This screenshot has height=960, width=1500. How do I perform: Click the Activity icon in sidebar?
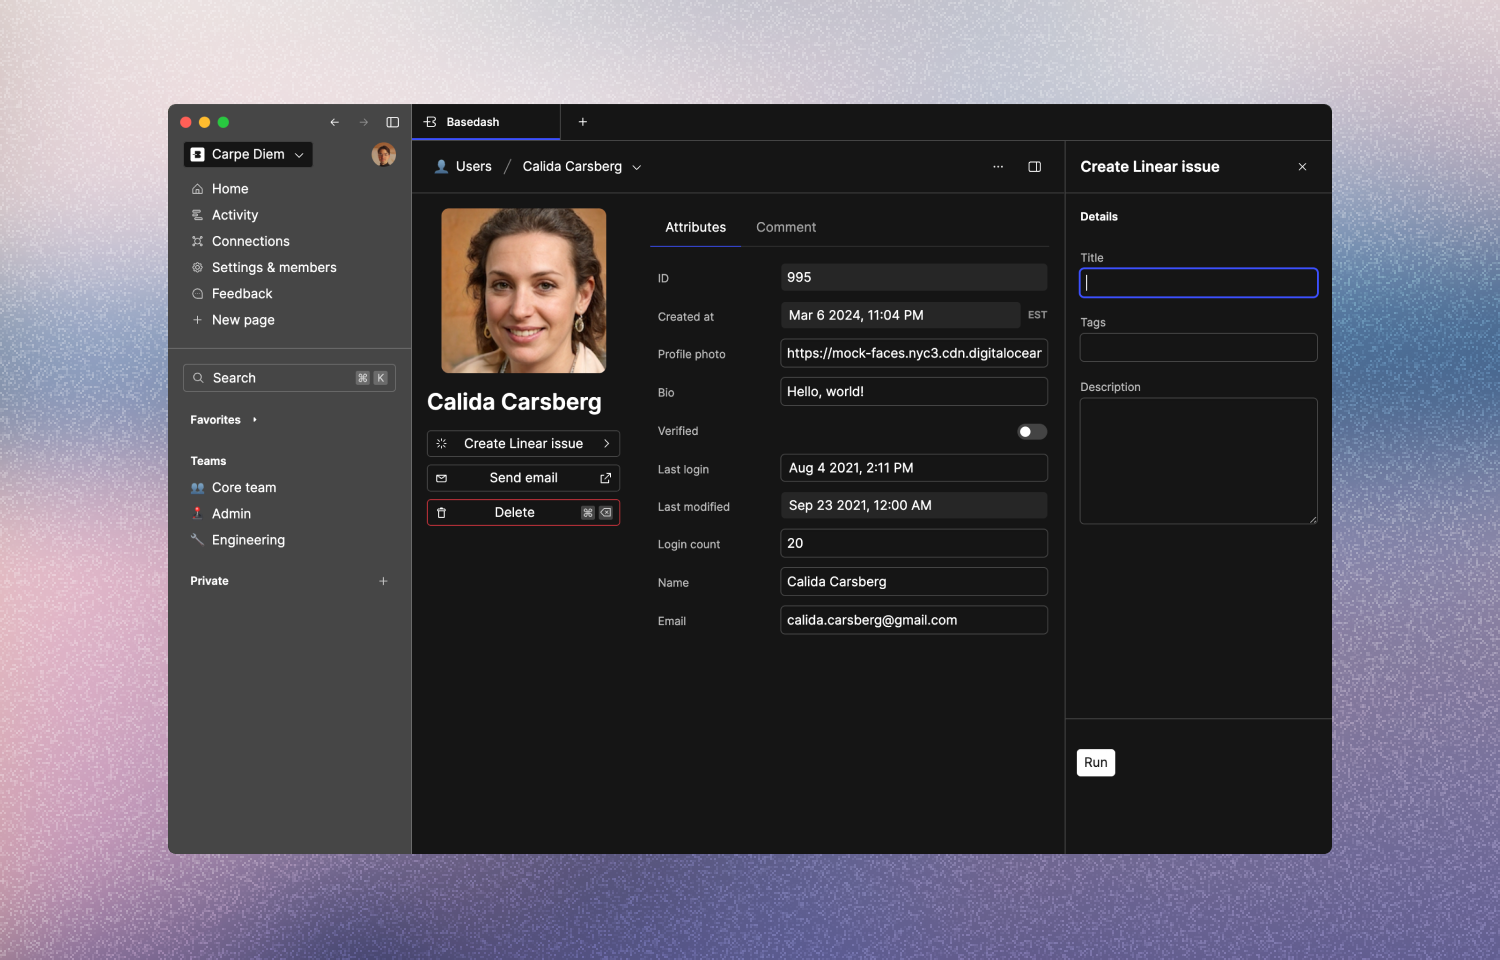[x=198, y=215]
